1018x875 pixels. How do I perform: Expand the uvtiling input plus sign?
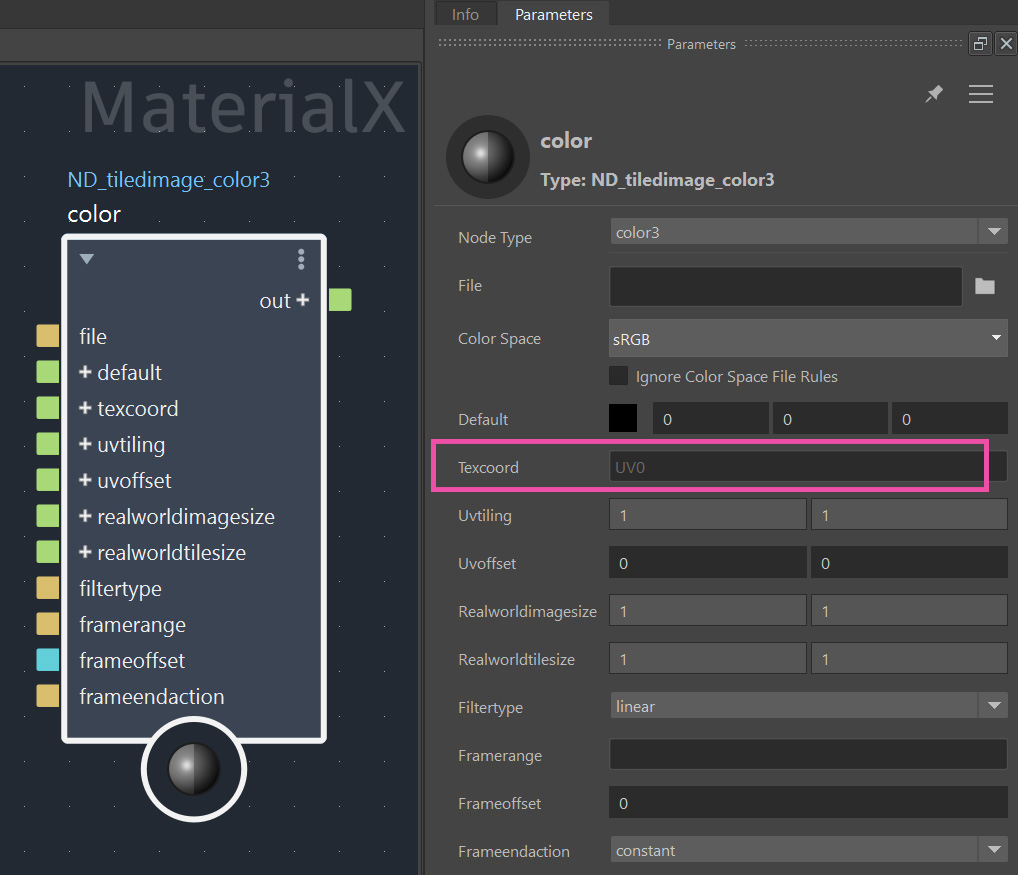pos(85,444)
